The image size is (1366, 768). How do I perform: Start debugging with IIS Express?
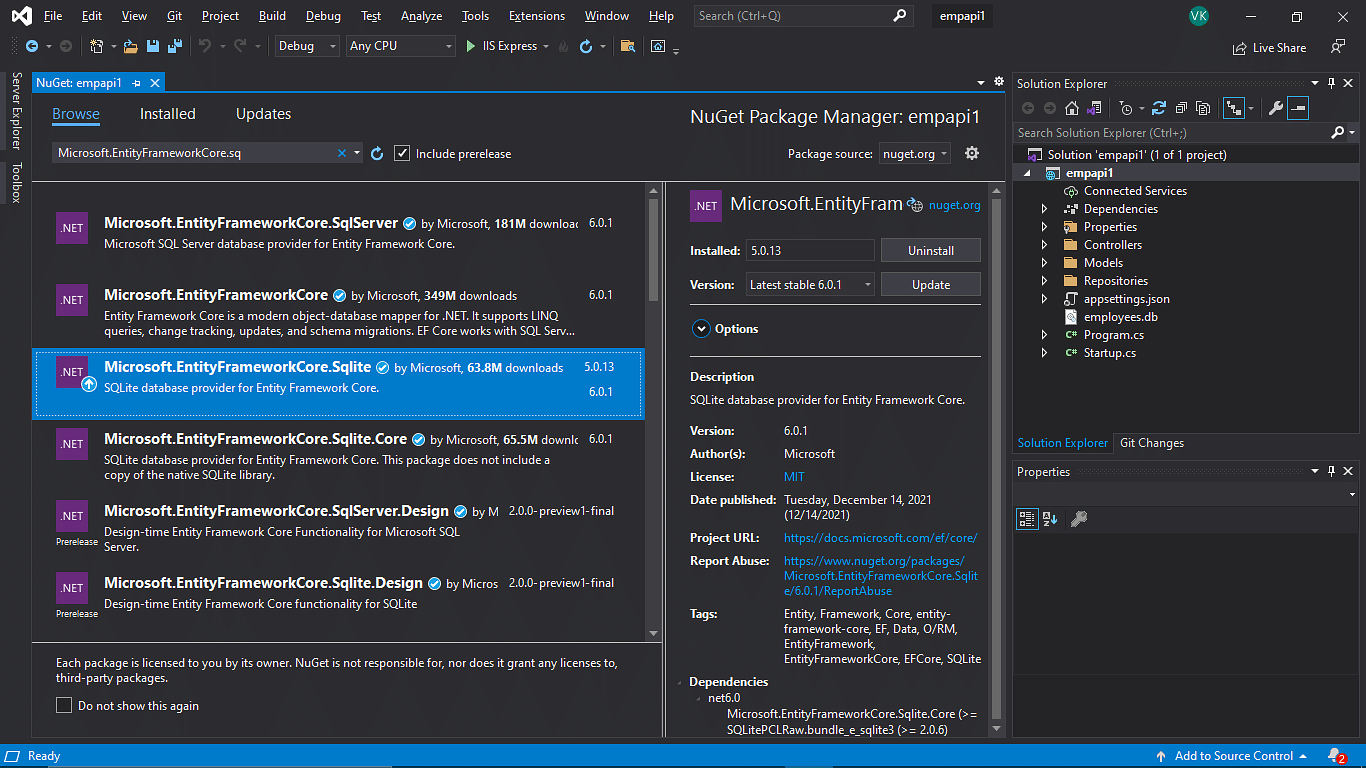coord(502,46)
